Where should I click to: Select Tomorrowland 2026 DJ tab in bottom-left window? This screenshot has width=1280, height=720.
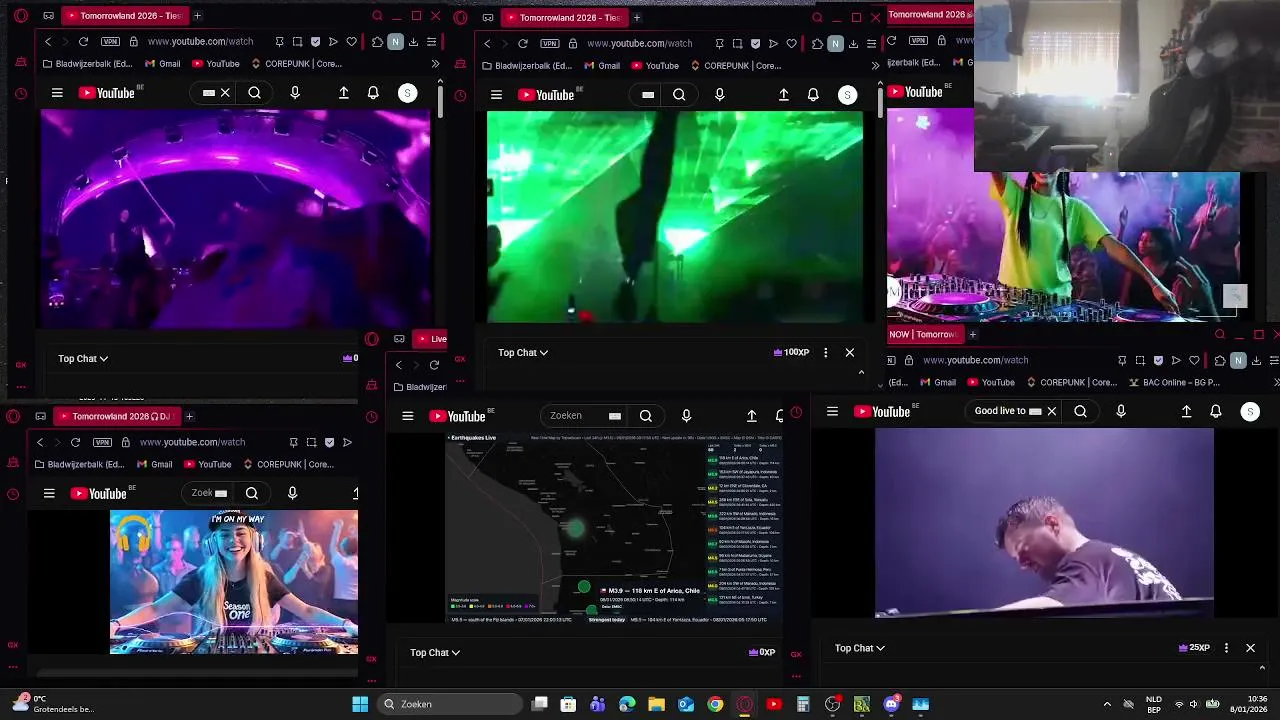(x=116, y=416)
